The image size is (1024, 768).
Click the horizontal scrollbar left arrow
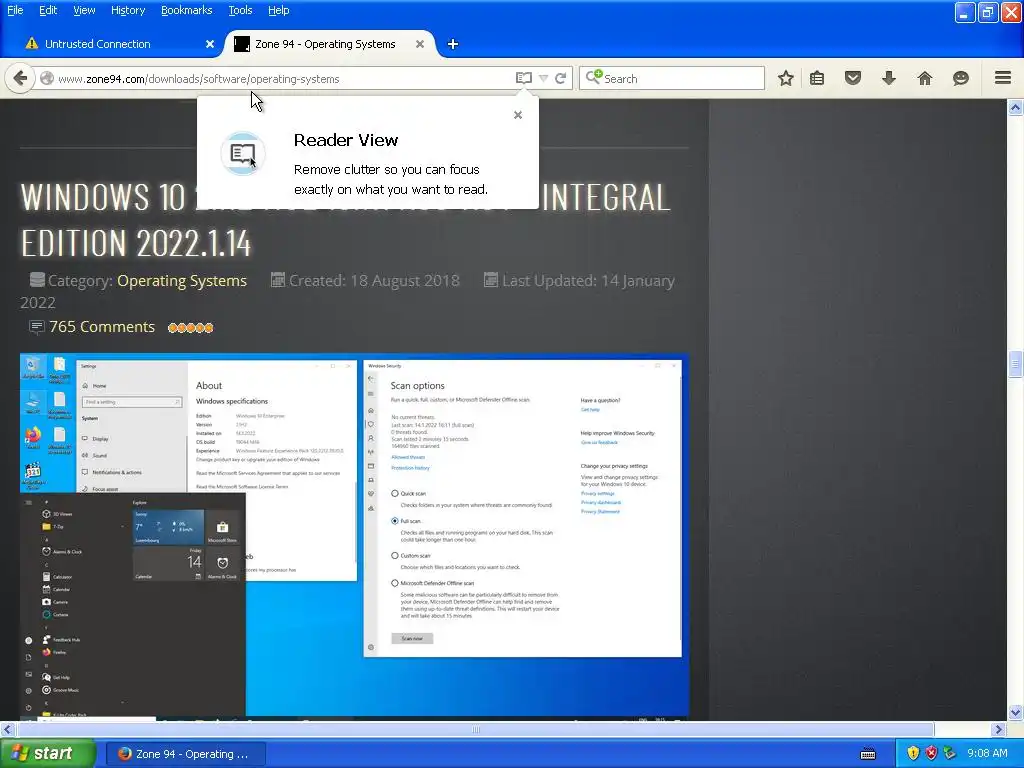pos(7,729)
